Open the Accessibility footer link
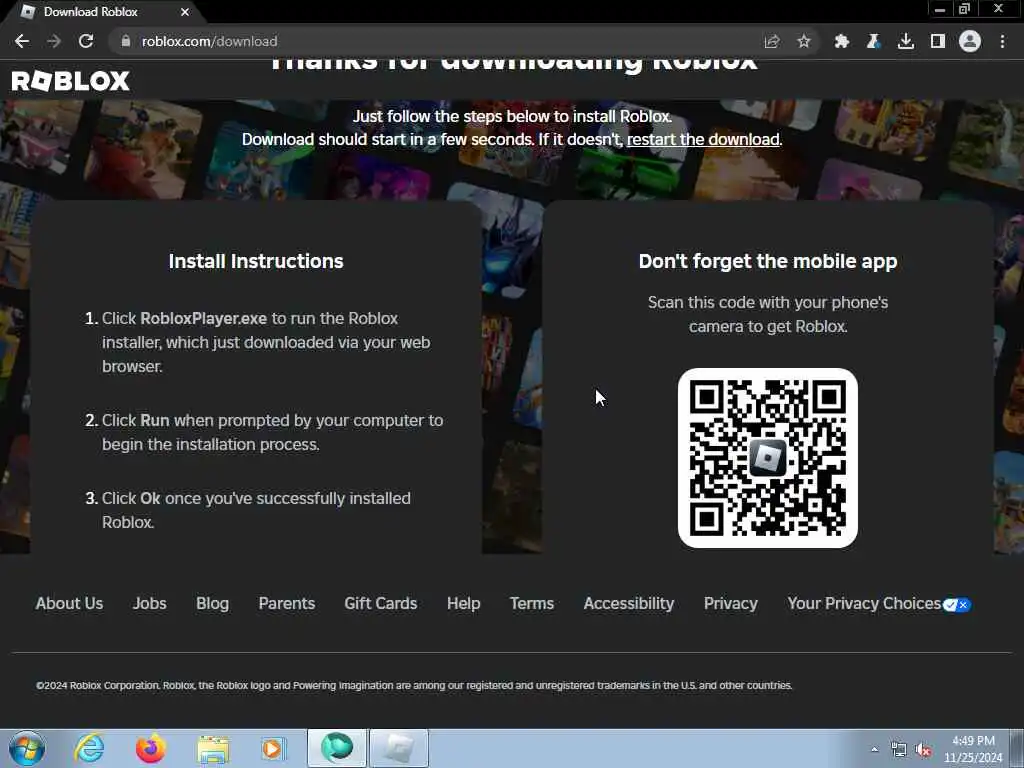Screen dimensions: 1024x768 (629, 603)
